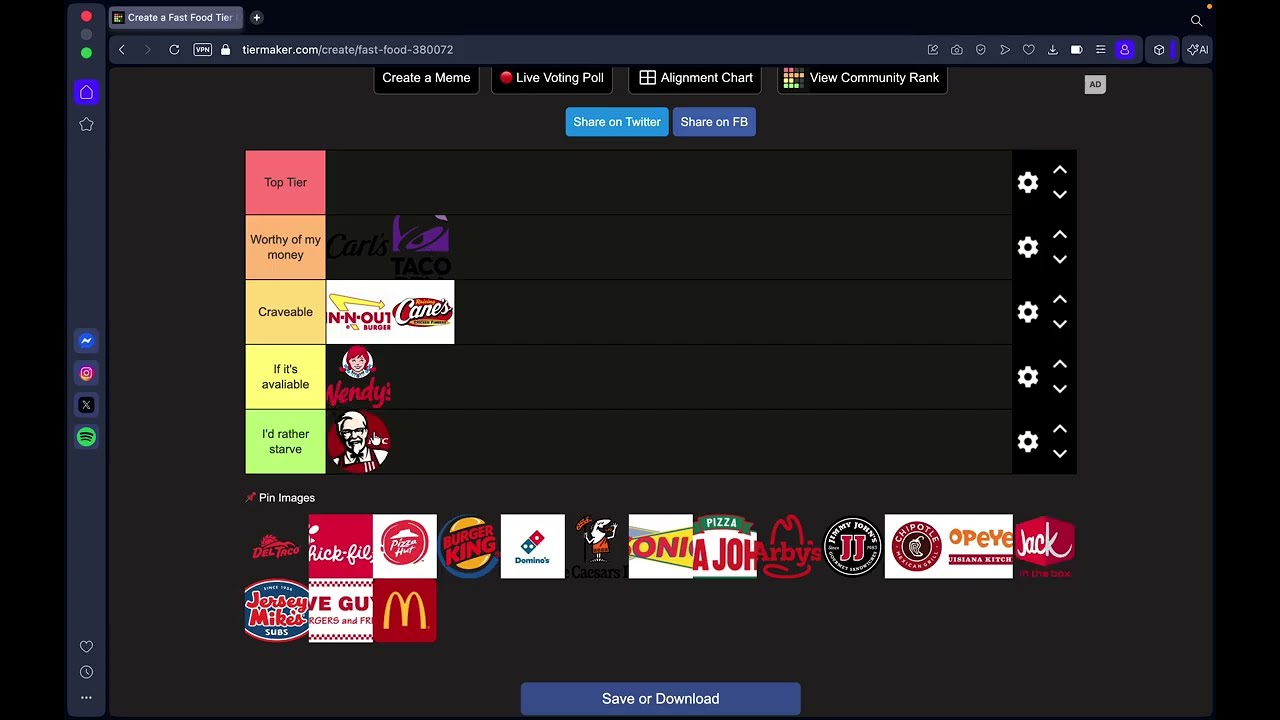1280x720 pixels.
Task: Select the Arby's logo
Action: (x=788, y=547)
